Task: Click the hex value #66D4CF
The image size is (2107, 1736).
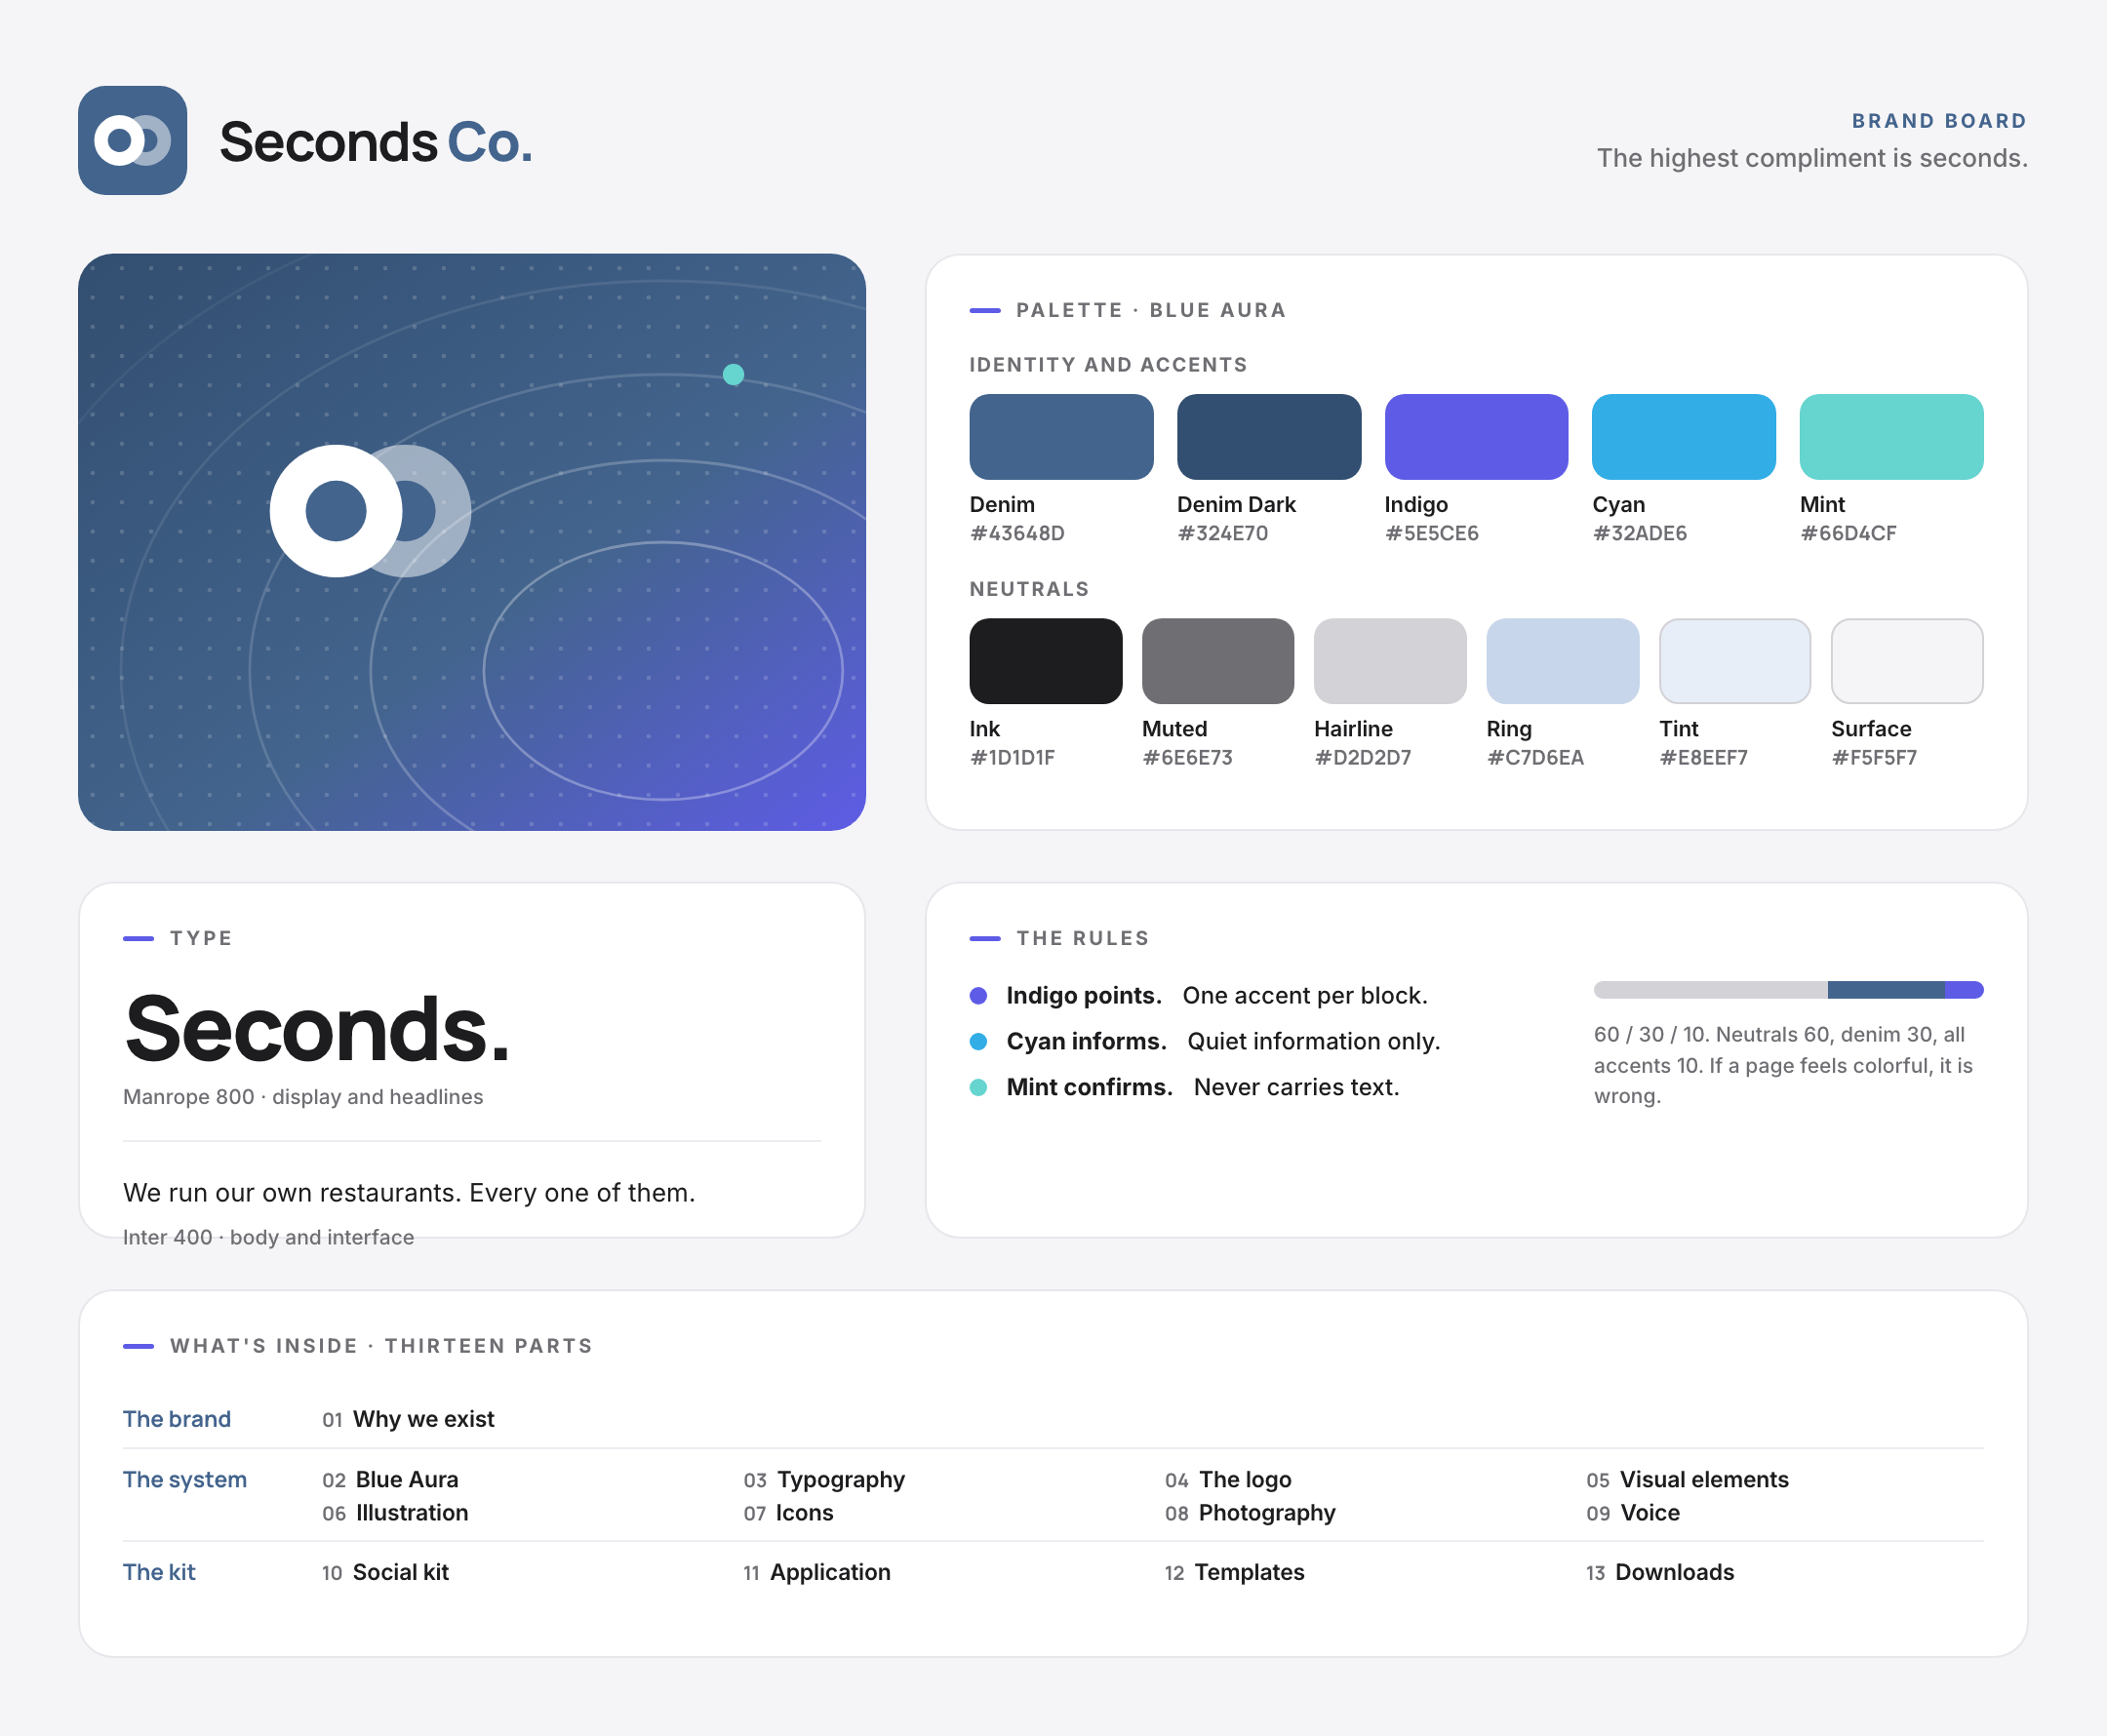Action: click(1848, 533)
